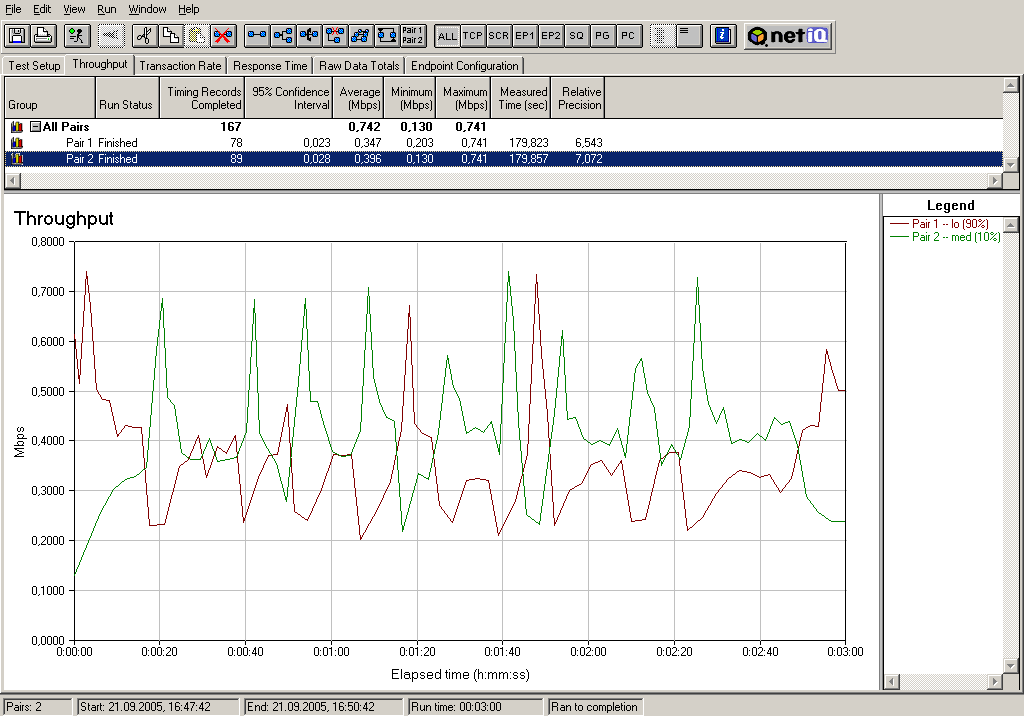Click the Save toolbar icon
Image resolution: width=1024 pixels, height=716 pixels.
[17, 36]
